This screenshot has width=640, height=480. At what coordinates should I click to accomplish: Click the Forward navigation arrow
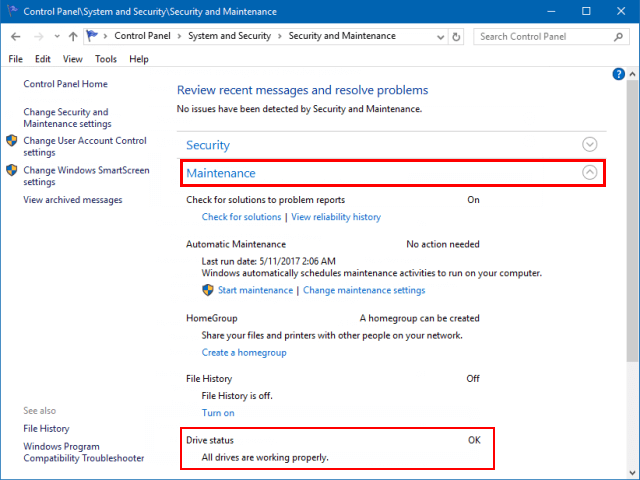pos(37,36)
